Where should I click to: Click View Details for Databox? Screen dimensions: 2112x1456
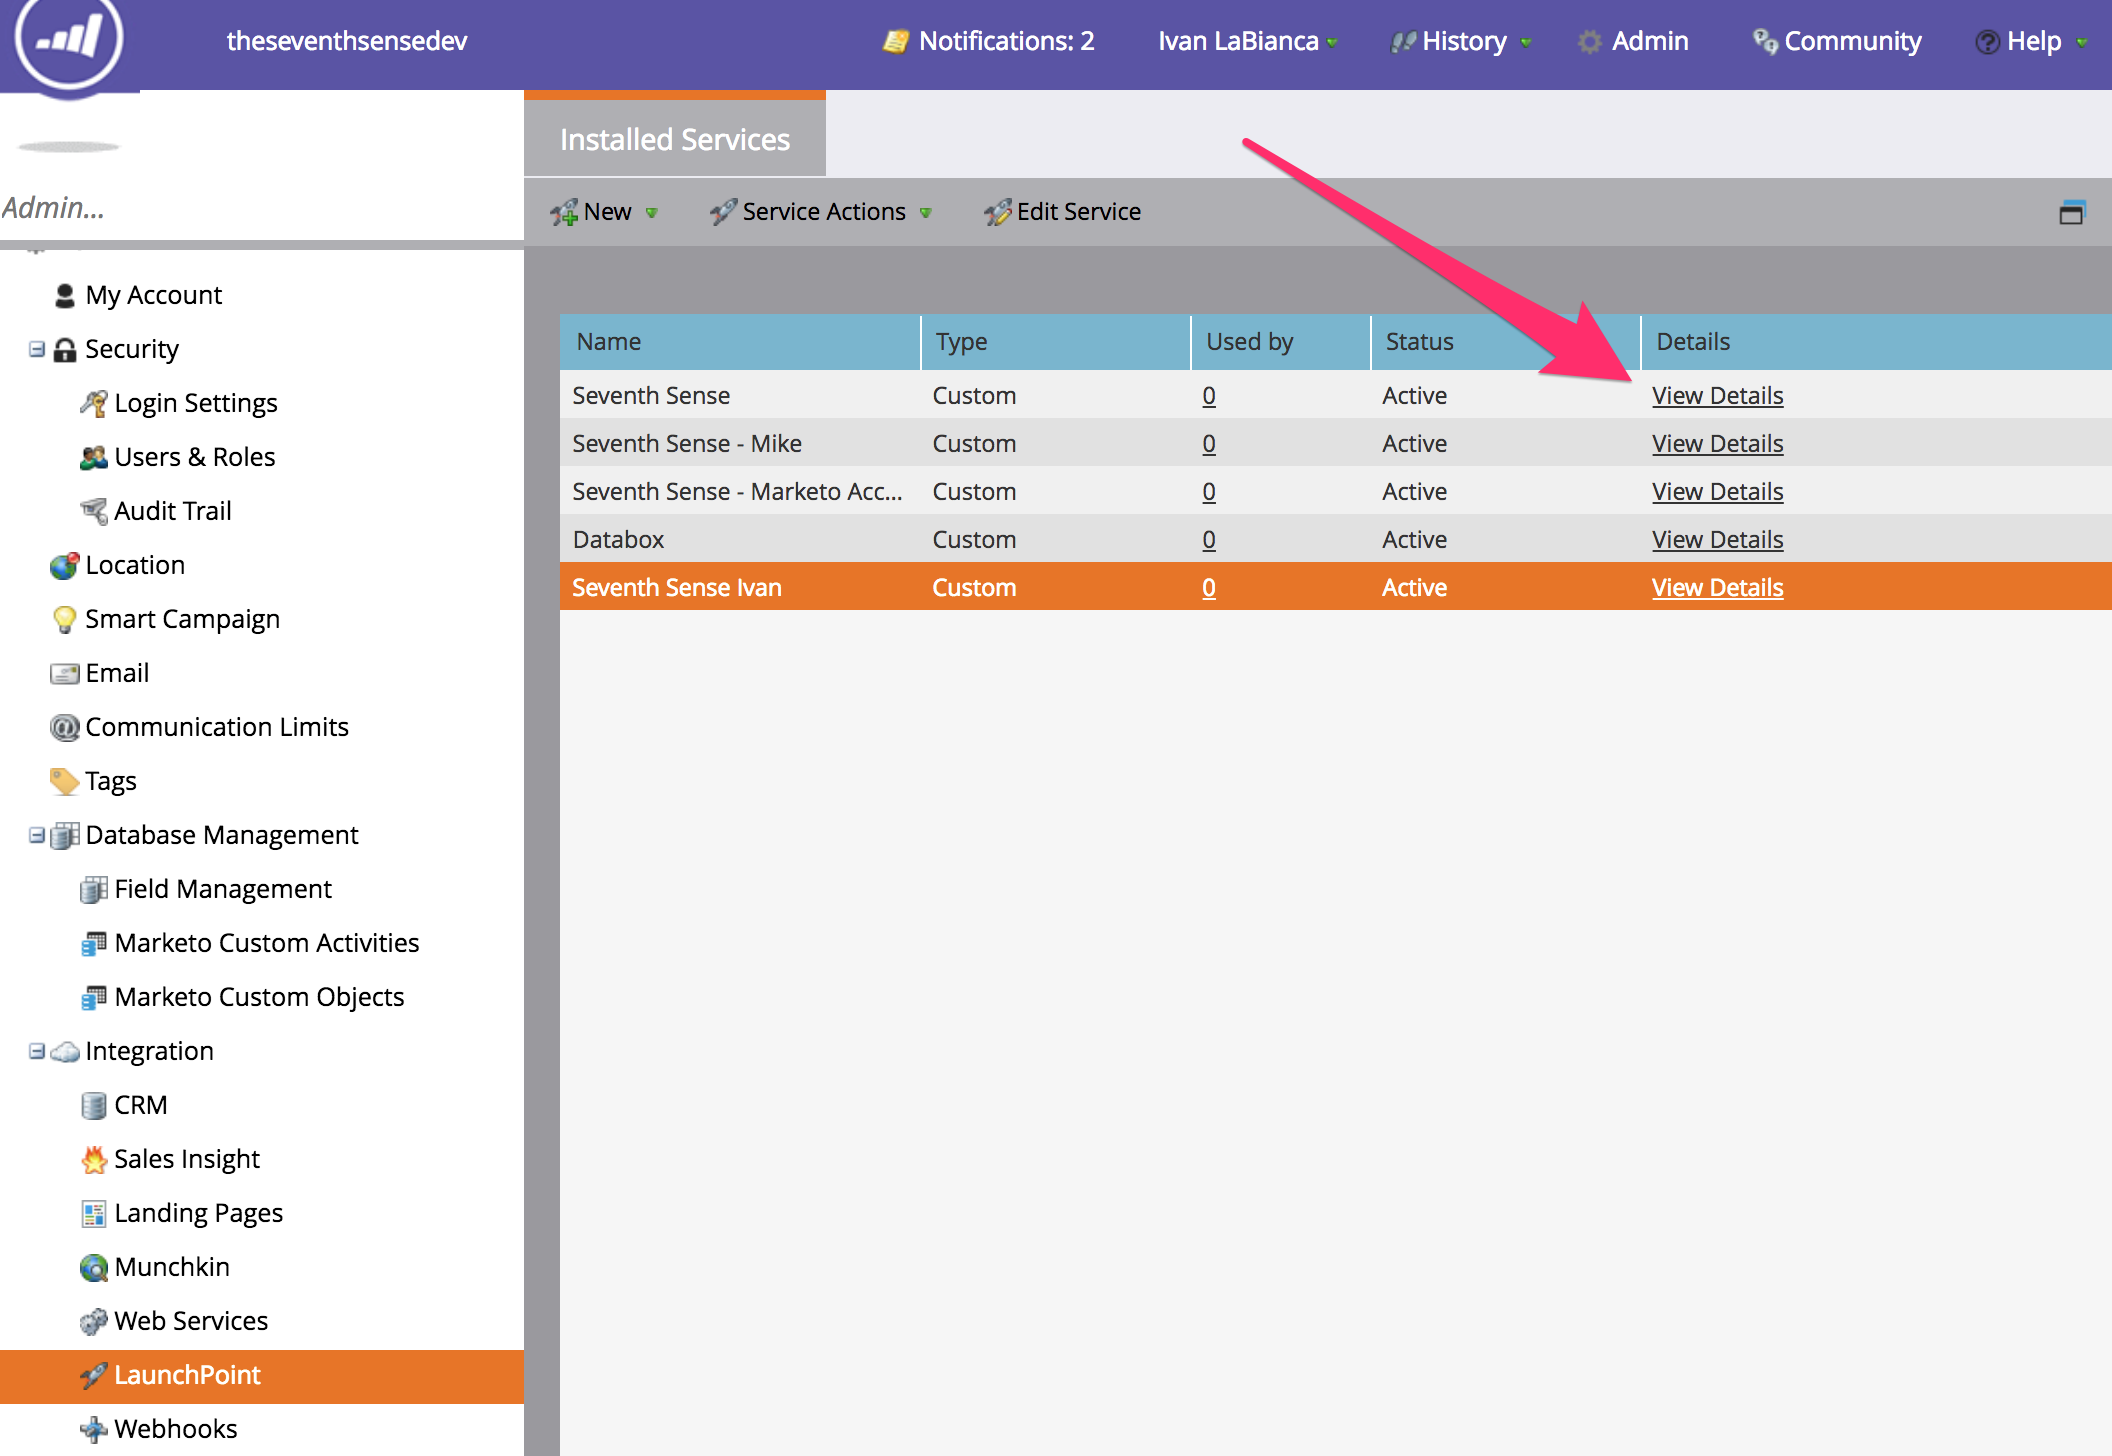1717,540
